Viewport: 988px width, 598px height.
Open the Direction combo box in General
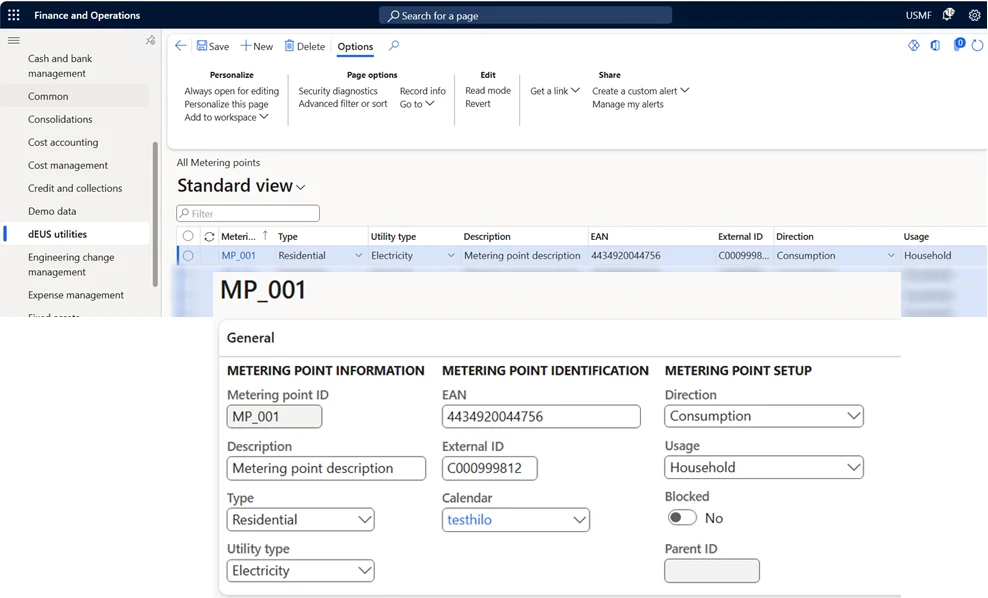point(764,417)
